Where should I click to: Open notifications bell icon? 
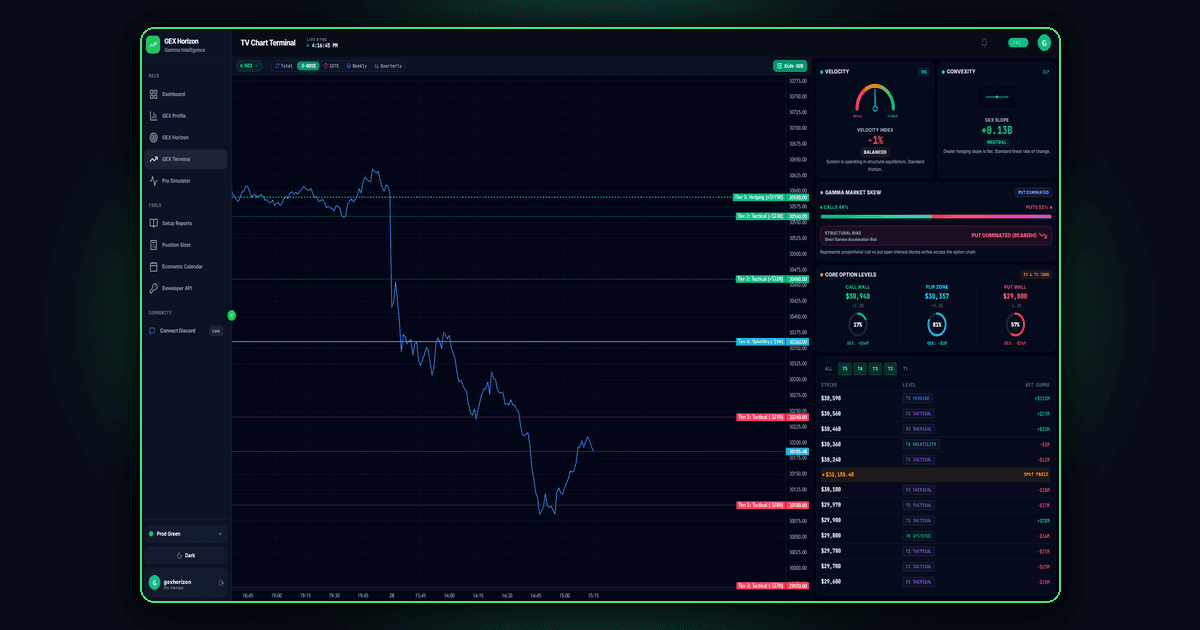[x=984, y=43]
